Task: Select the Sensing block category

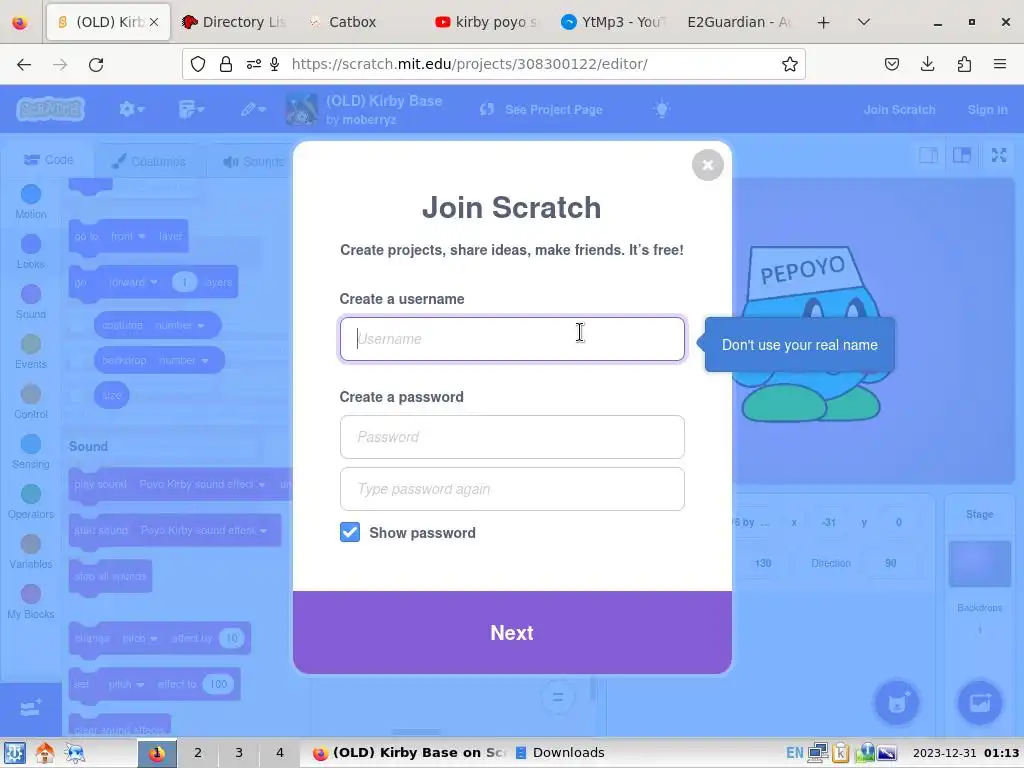Action: pyautogui.click(x=31, y=452)
